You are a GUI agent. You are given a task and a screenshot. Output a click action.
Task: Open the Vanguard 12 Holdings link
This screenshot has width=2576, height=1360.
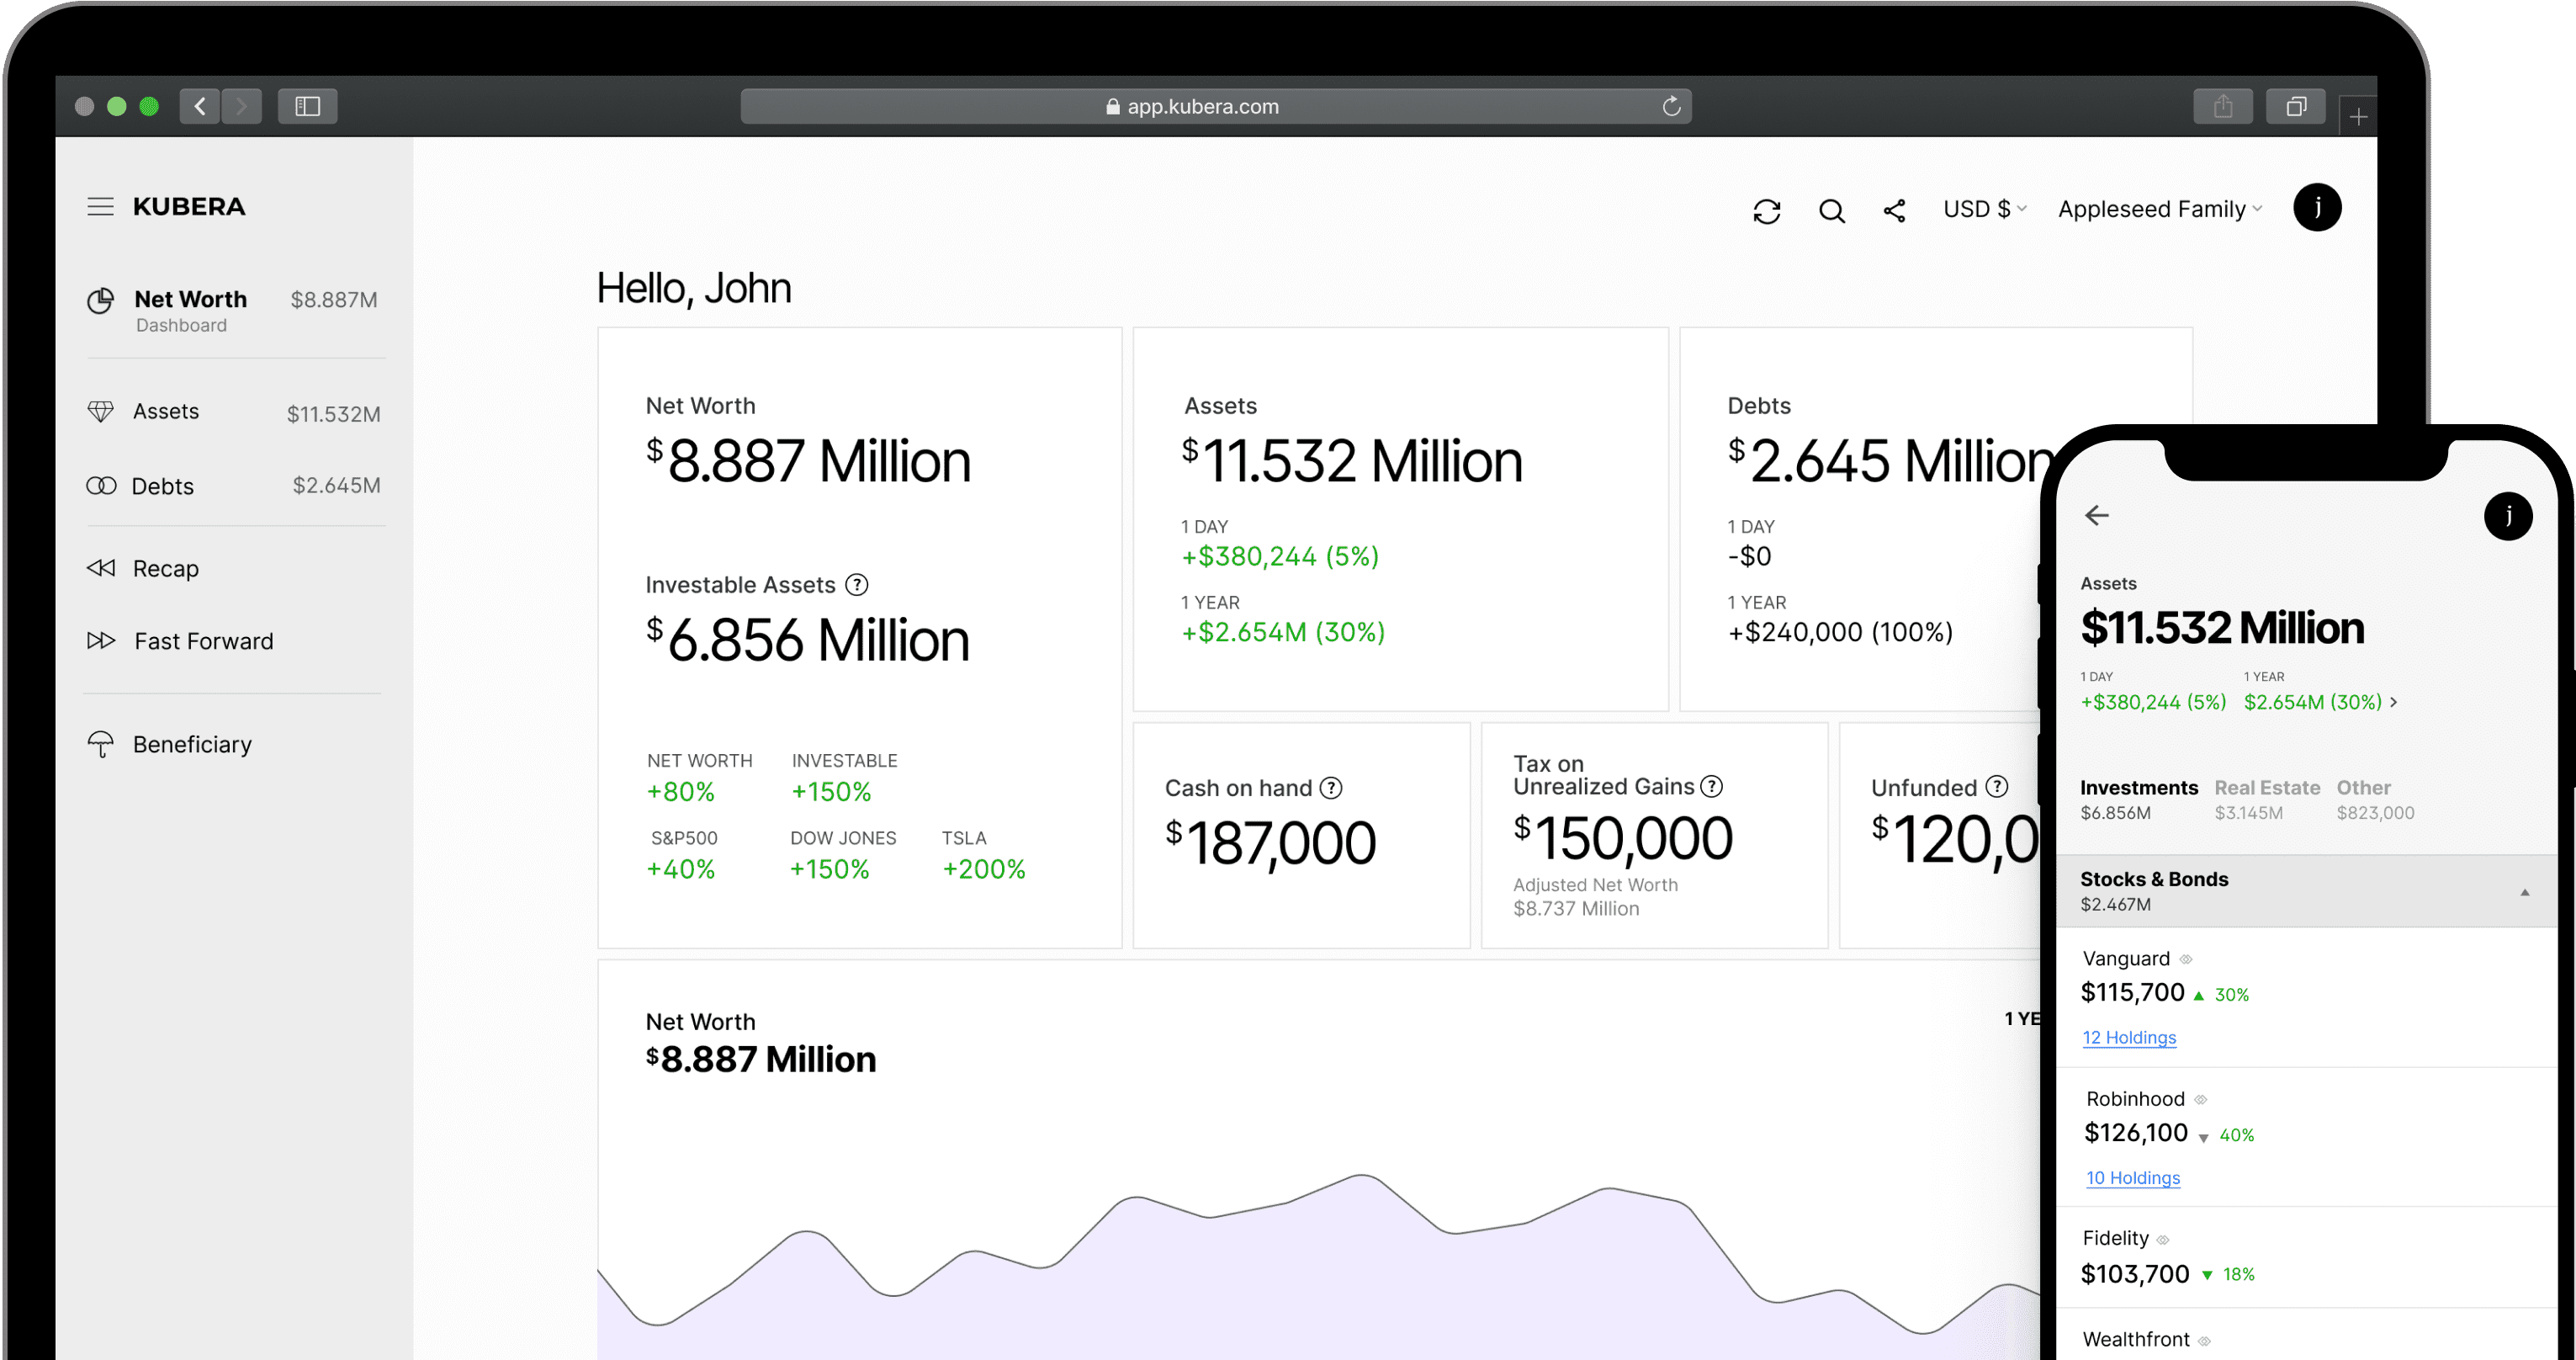[x=2129, y=1038]
